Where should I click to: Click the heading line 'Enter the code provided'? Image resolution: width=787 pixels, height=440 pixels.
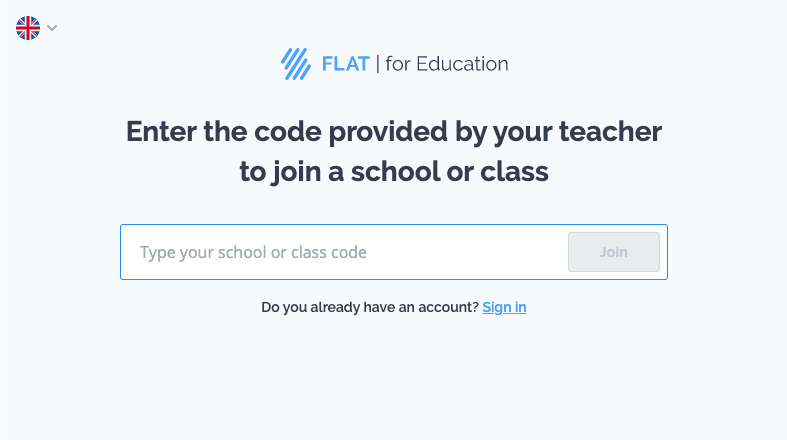(286, 131)
